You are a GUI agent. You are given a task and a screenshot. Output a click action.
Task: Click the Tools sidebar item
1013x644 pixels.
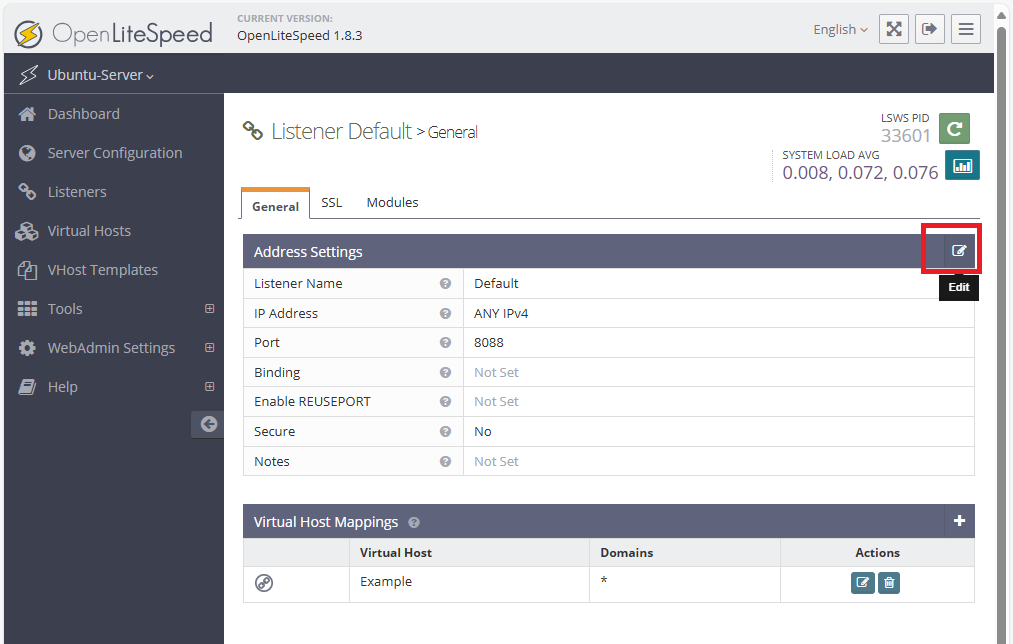65,309
